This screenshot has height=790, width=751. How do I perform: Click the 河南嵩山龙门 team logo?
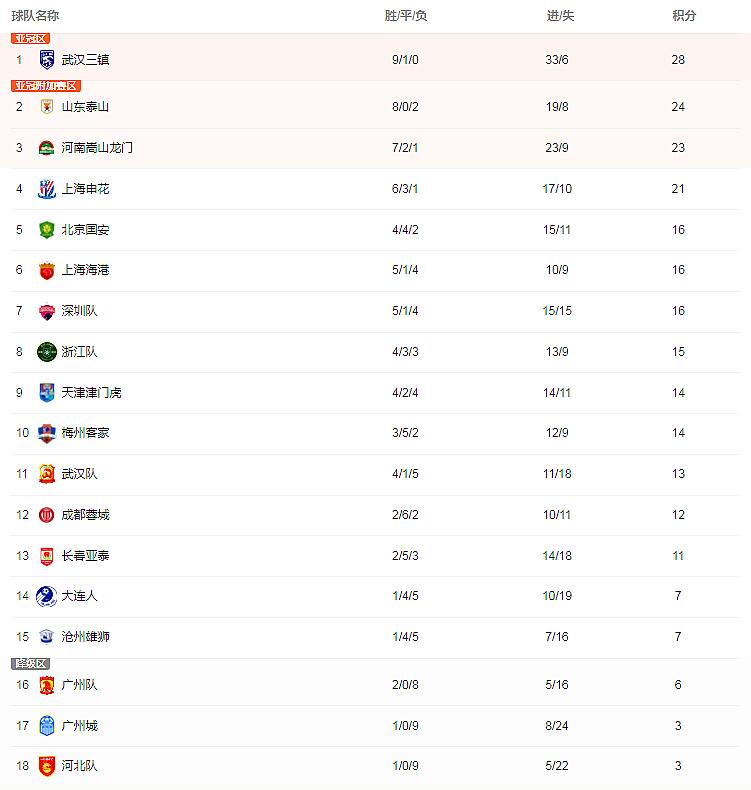[47, 148]
